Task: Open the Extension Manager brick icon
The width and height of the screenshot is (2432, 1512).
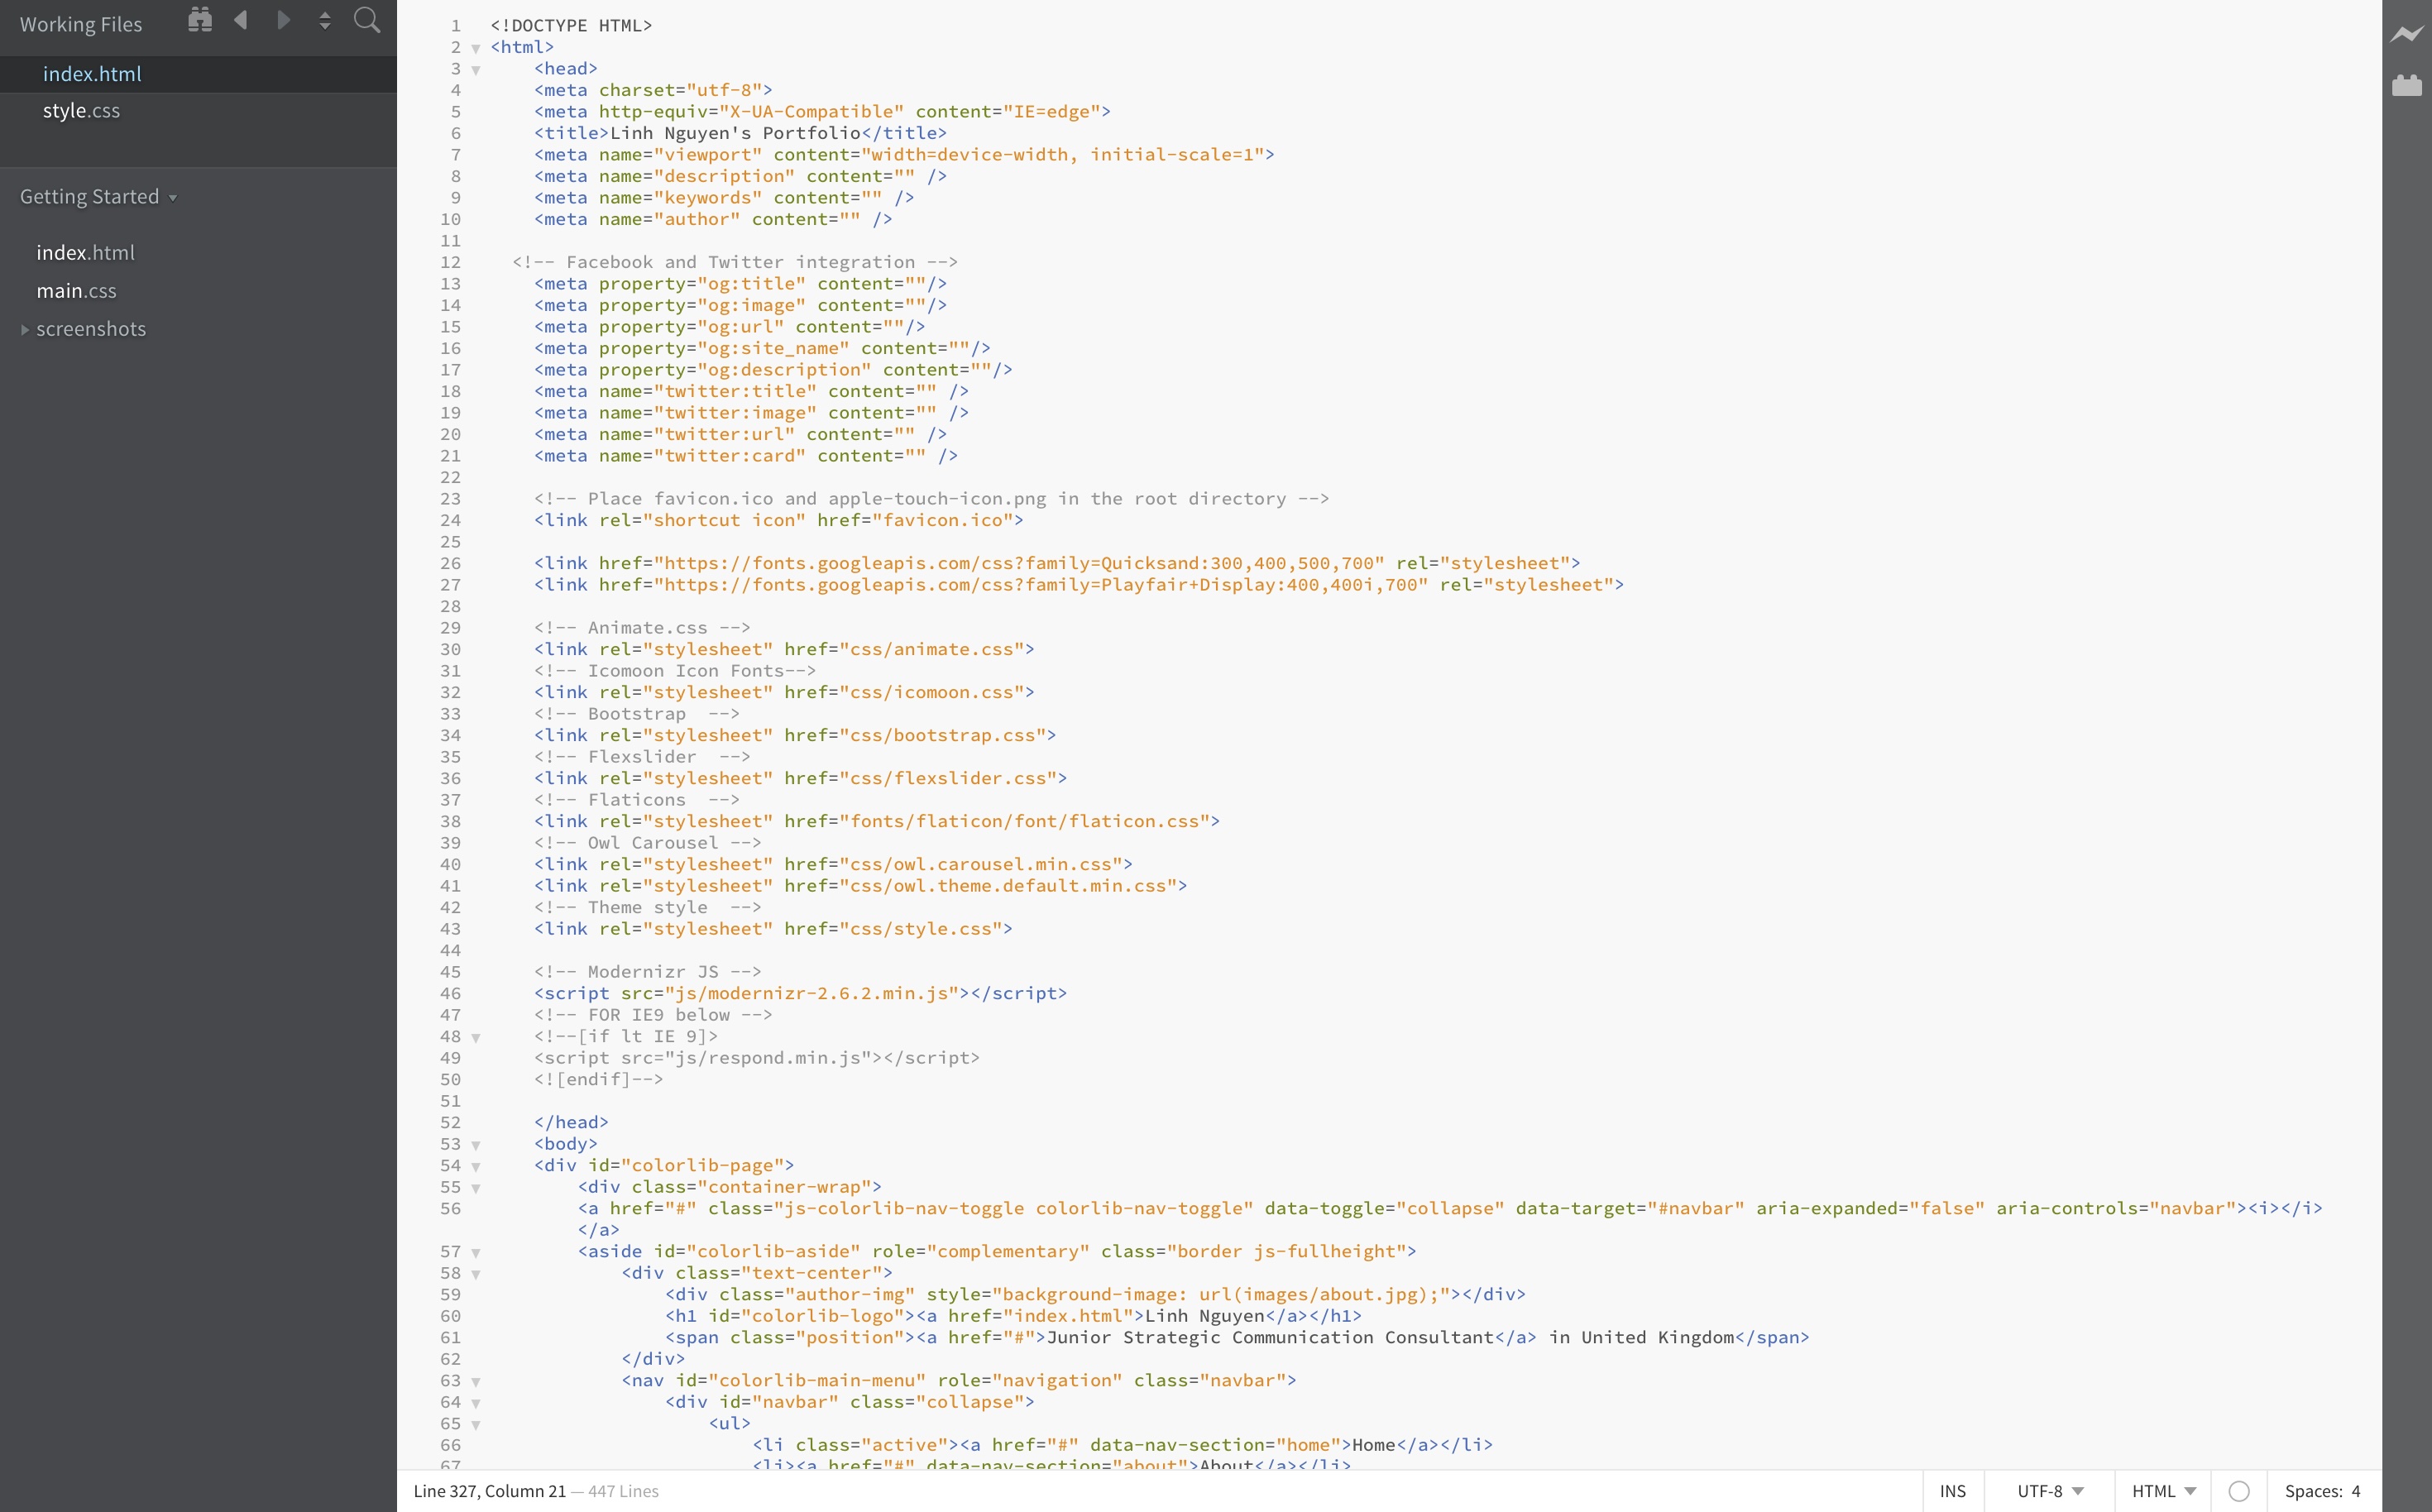Action: coord(2407,85)
